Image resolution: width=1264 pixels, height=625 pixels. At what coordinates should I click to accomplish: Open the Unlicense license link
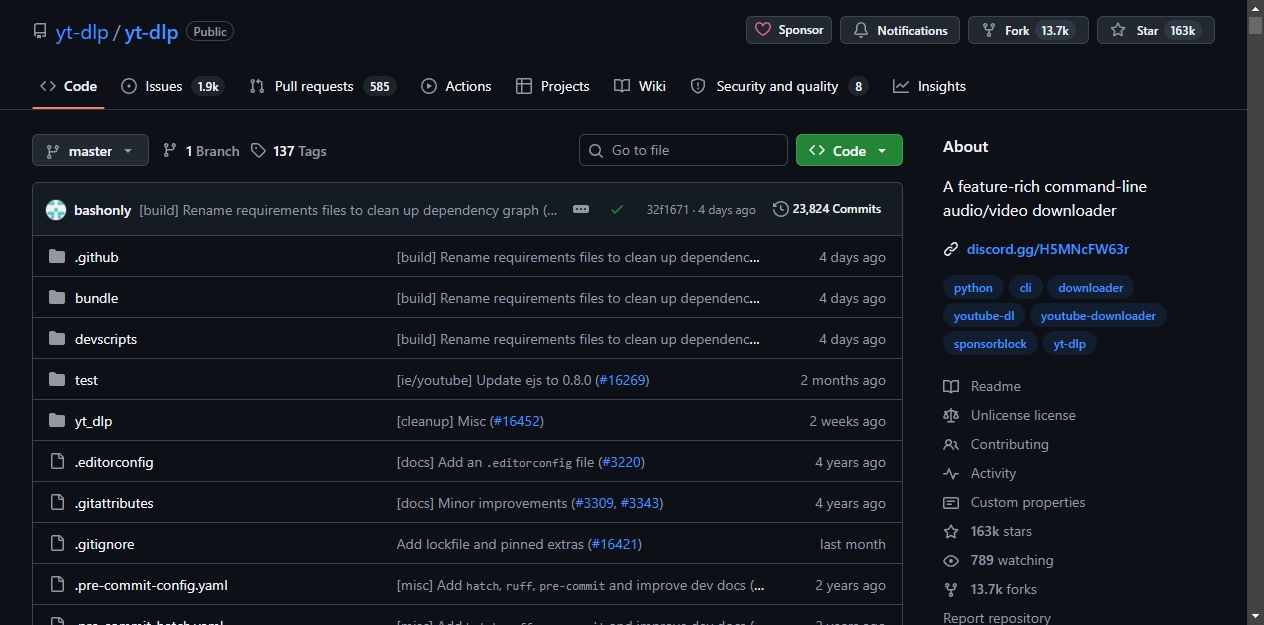click(x=1009, y=415)
